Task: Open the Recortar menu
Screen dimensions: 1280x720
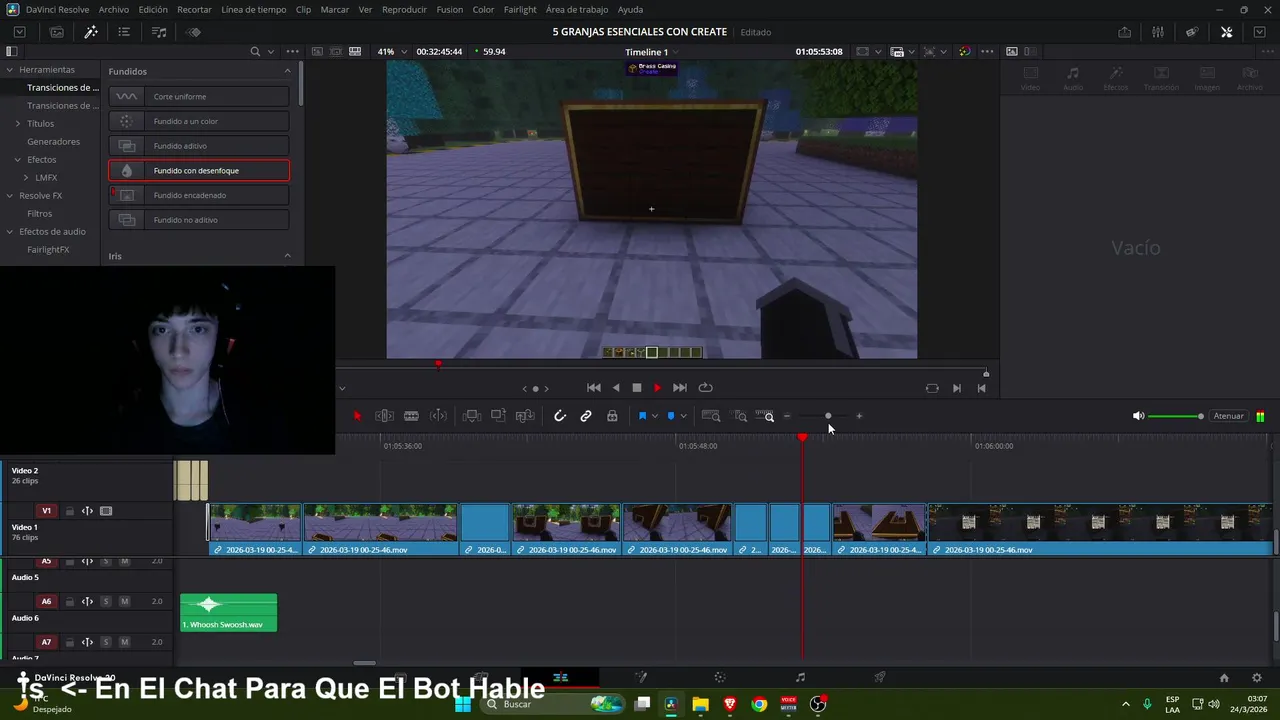Action: (194, 9)
